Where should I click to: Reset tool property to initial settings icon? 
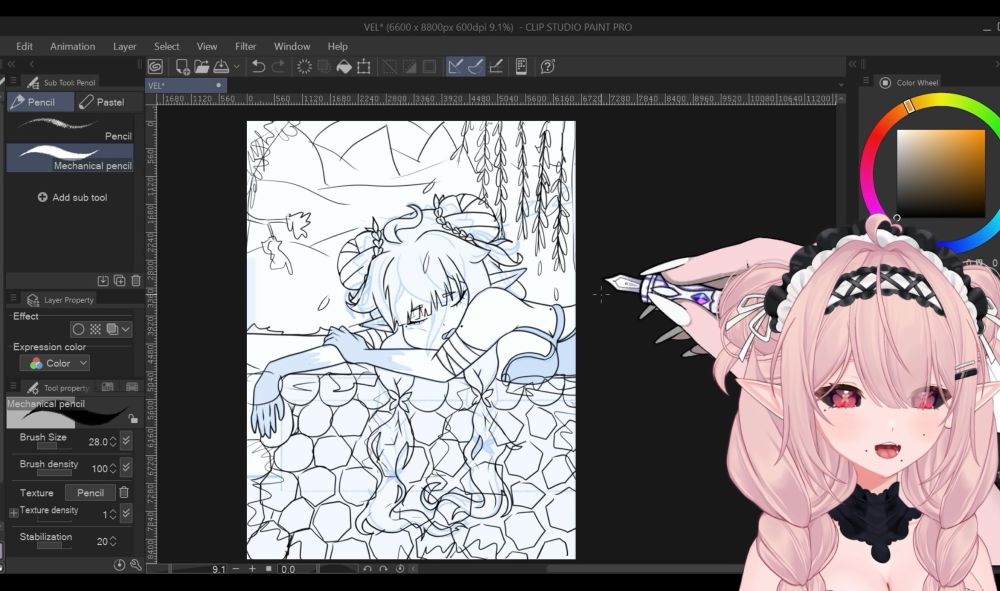[x=119, y=565]
